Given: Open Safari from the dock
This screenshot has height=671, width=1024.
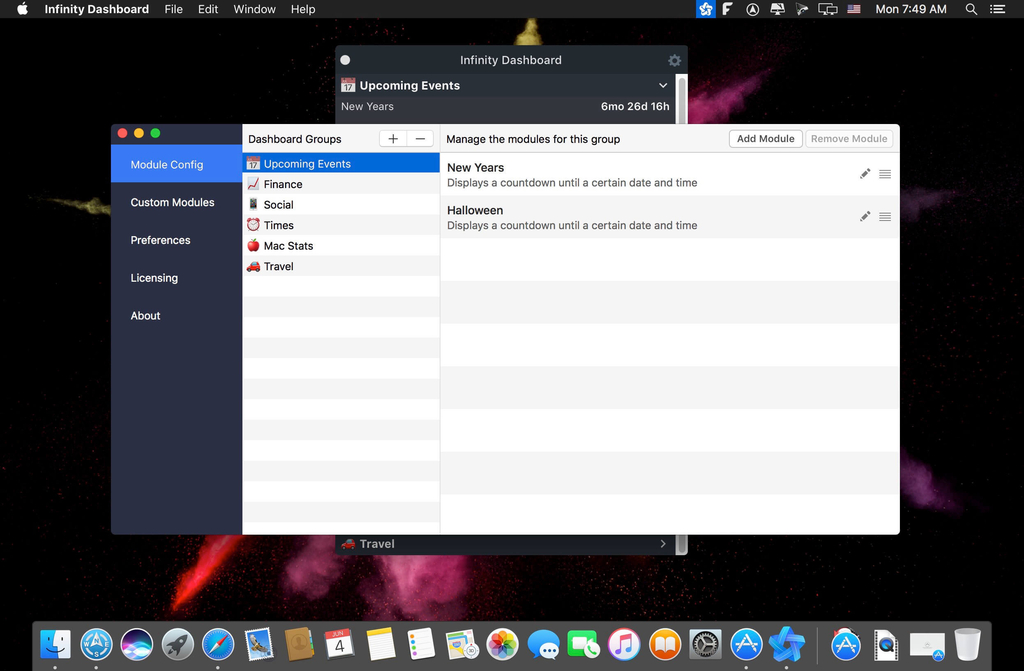Looking at the screenshot, I should 218,644.
